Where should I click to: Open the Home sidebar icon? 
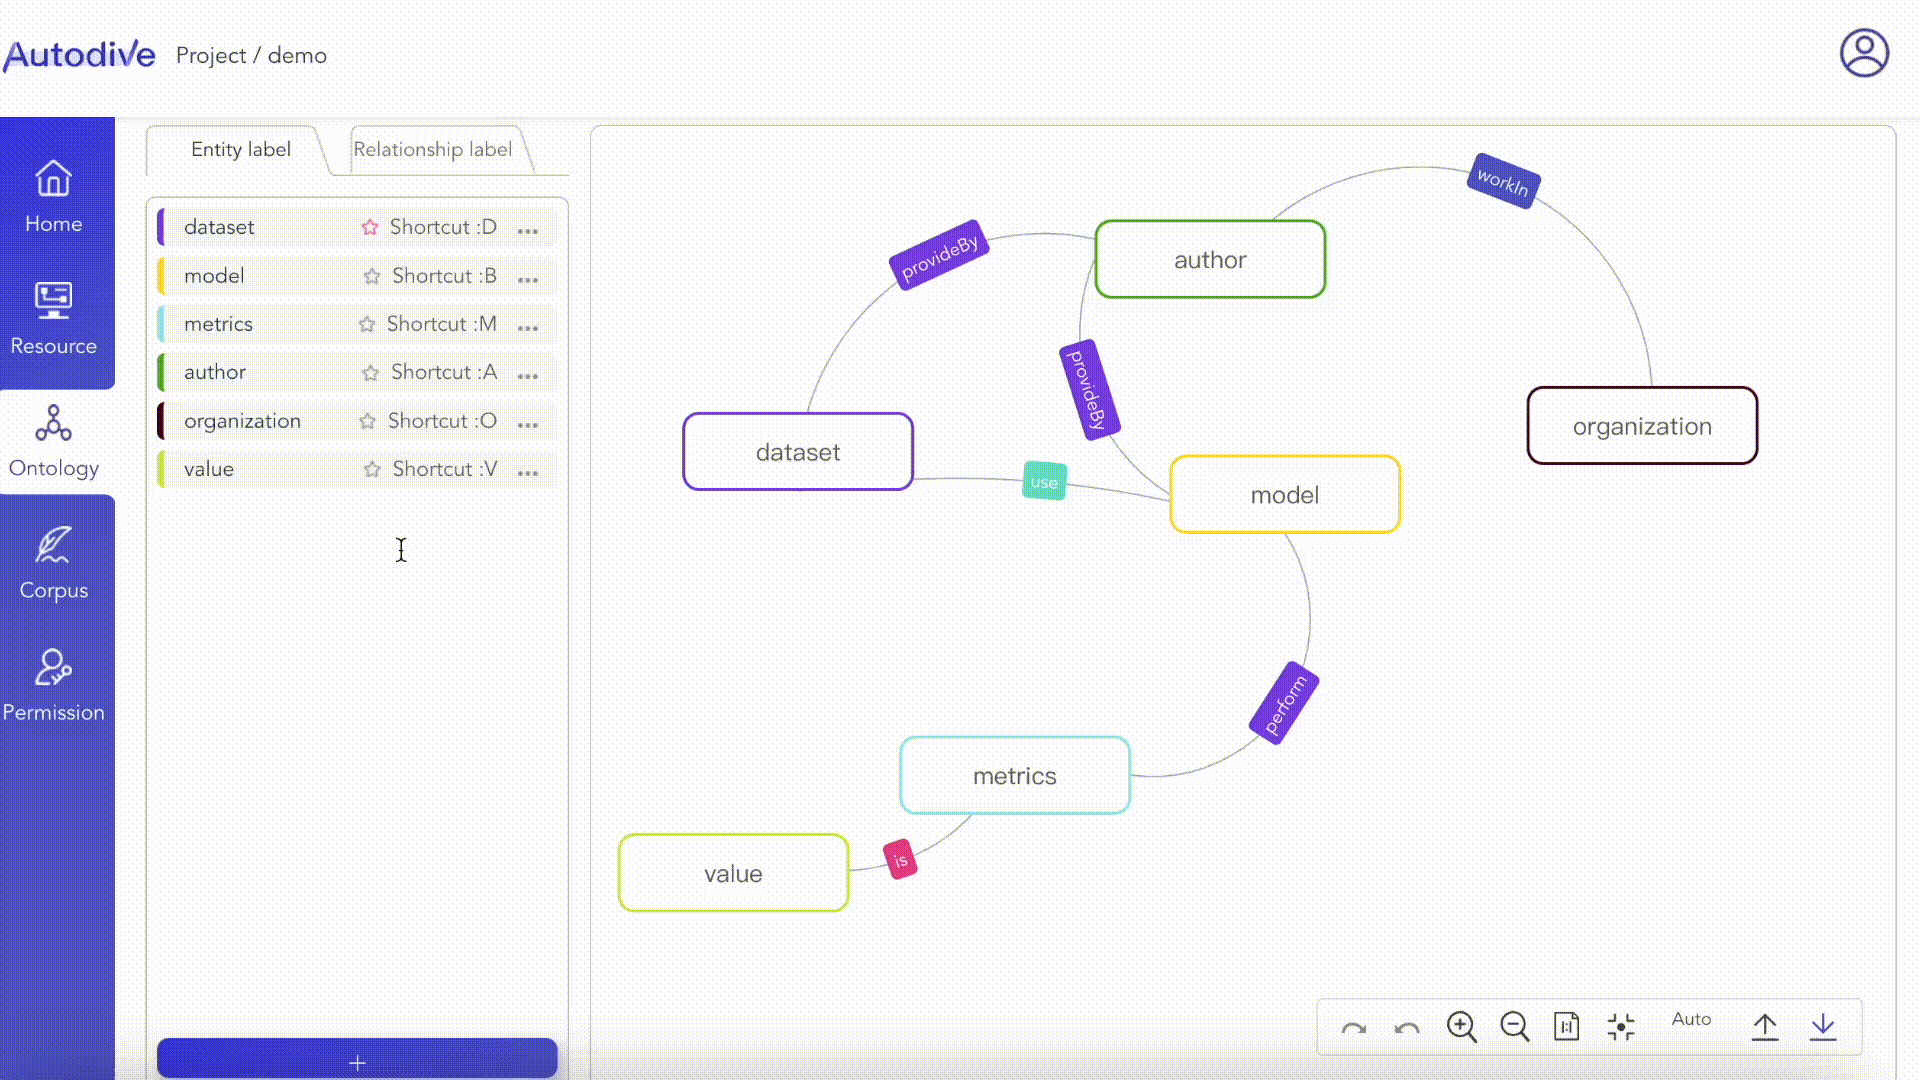coord(54,196)
